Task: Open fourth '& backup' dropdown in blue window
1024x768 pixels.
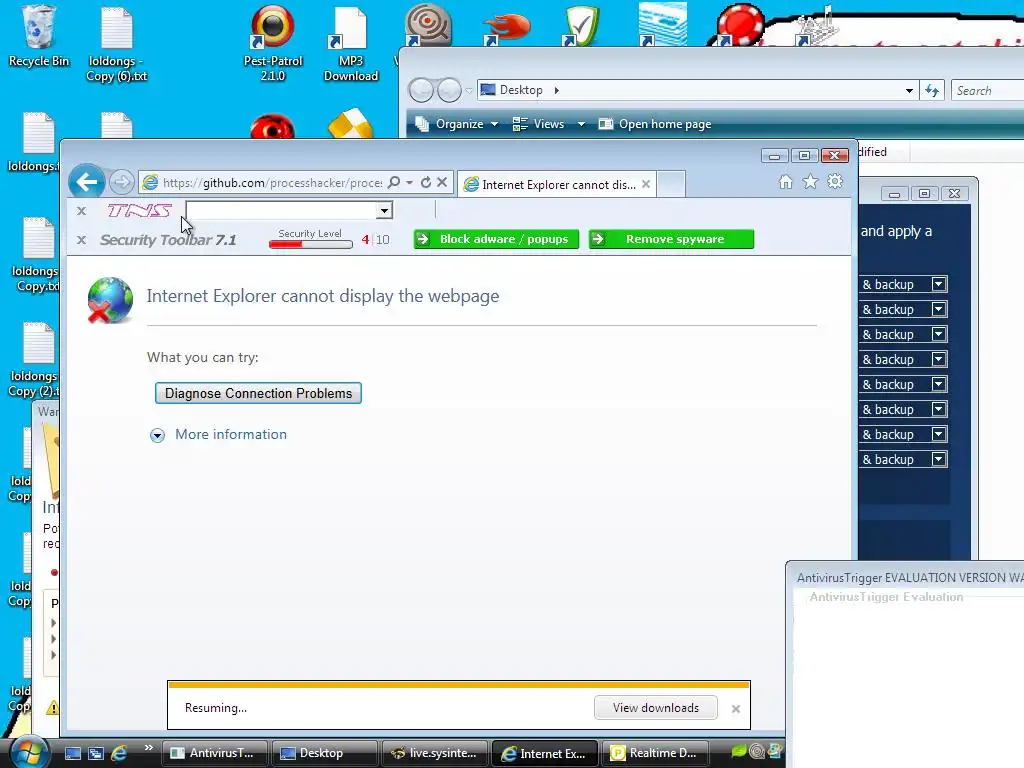Action: coord(939,359)
